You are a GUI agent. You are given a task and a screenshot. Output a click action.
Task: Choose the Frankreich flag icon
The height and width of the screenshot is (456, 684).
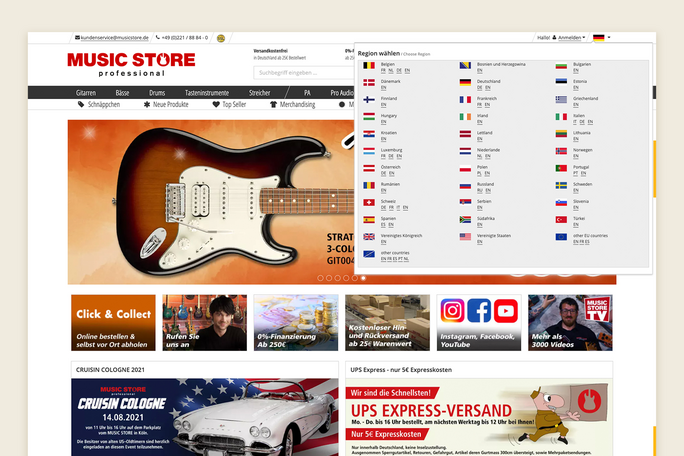[x=465, y=99]
